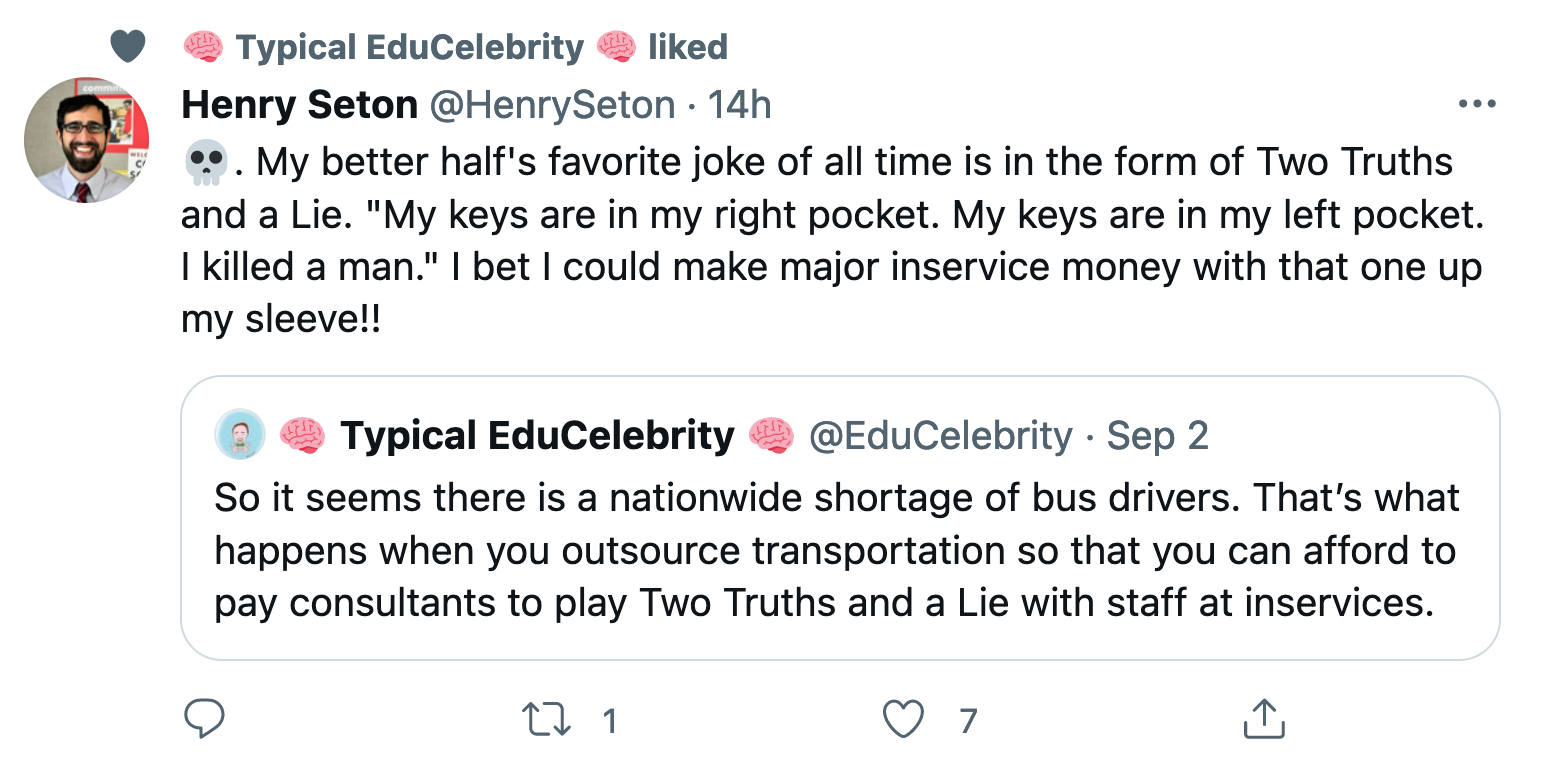Open Typical EduCelebrity name in quoted tweet
Viewport: 1542px width, 762px height.
click(x=537, y=435)
